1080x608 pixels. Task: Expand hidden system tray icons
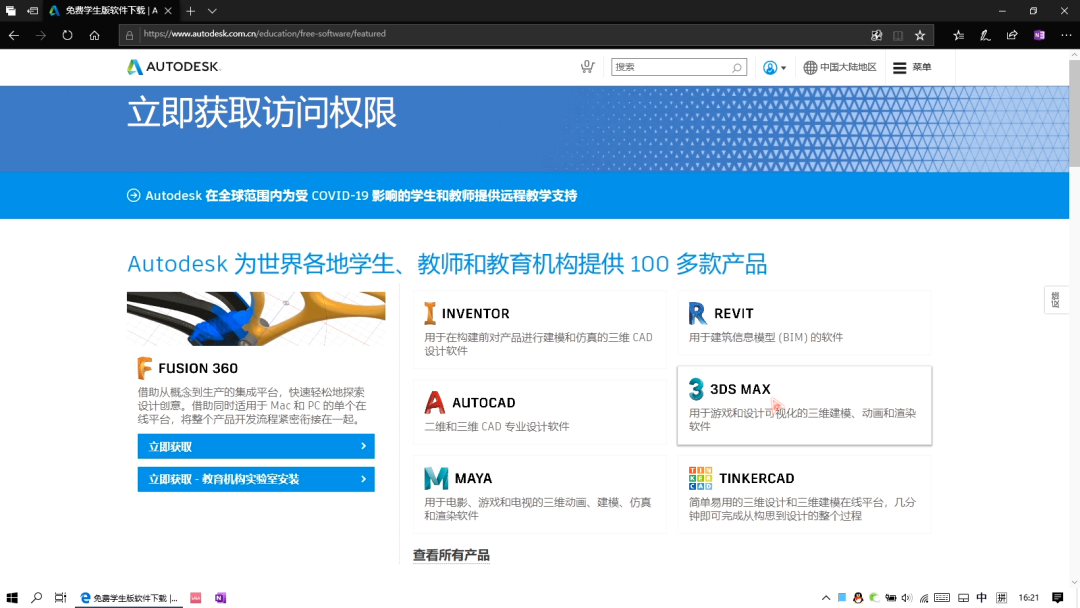pos(826,598)
